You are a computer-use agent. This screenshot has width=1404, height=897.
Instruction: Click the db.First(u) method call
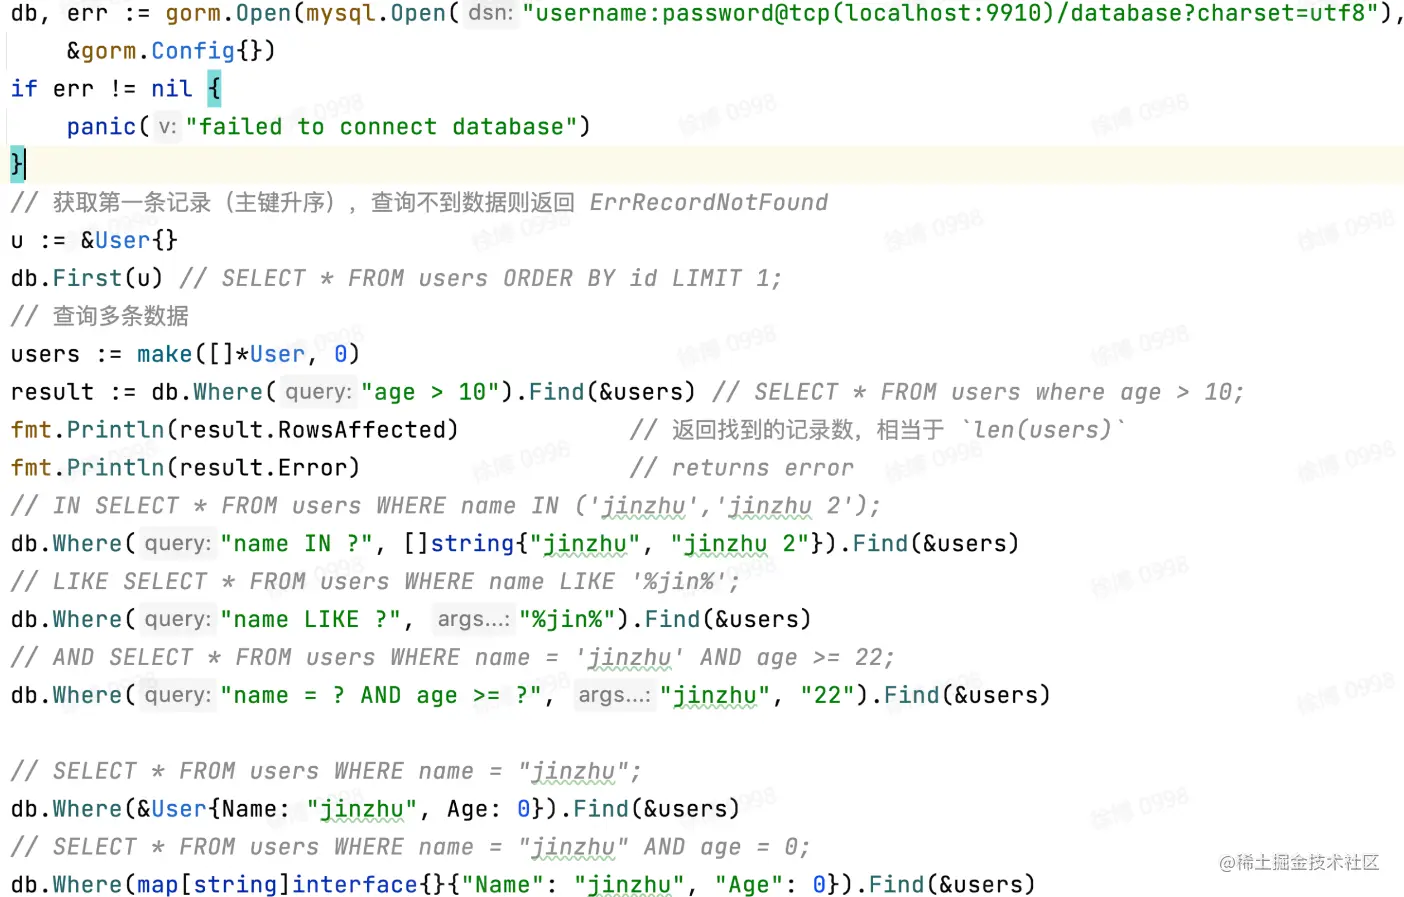coord(87,278)
